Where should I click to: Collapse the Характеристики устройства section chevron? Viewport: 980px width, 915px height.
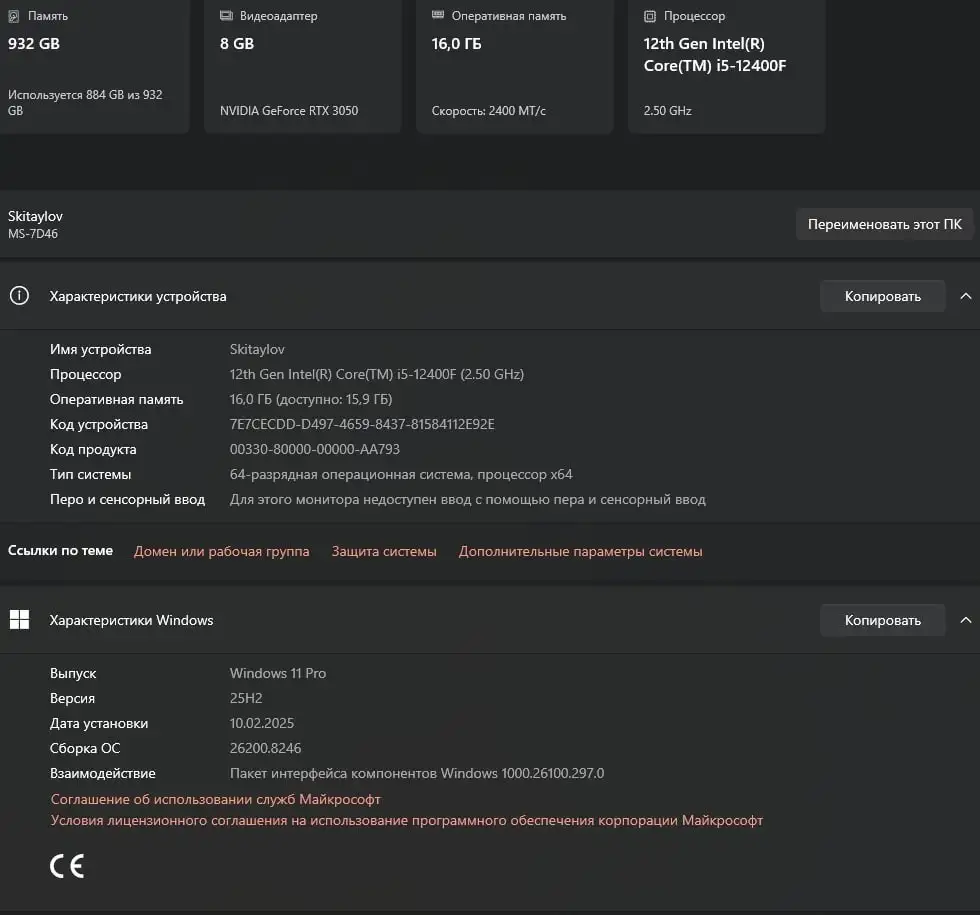tap(966, 296)
